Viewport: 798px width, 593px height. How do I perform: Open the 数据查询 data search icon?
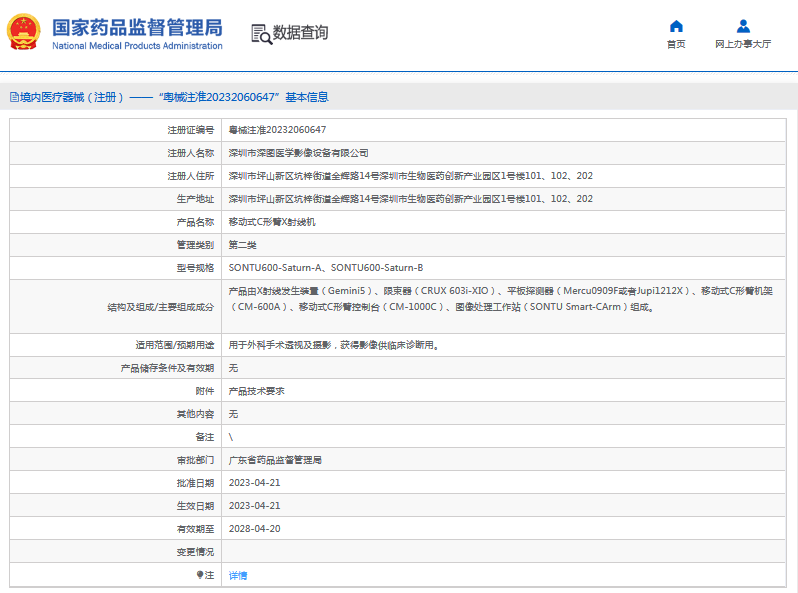point(262,34)
